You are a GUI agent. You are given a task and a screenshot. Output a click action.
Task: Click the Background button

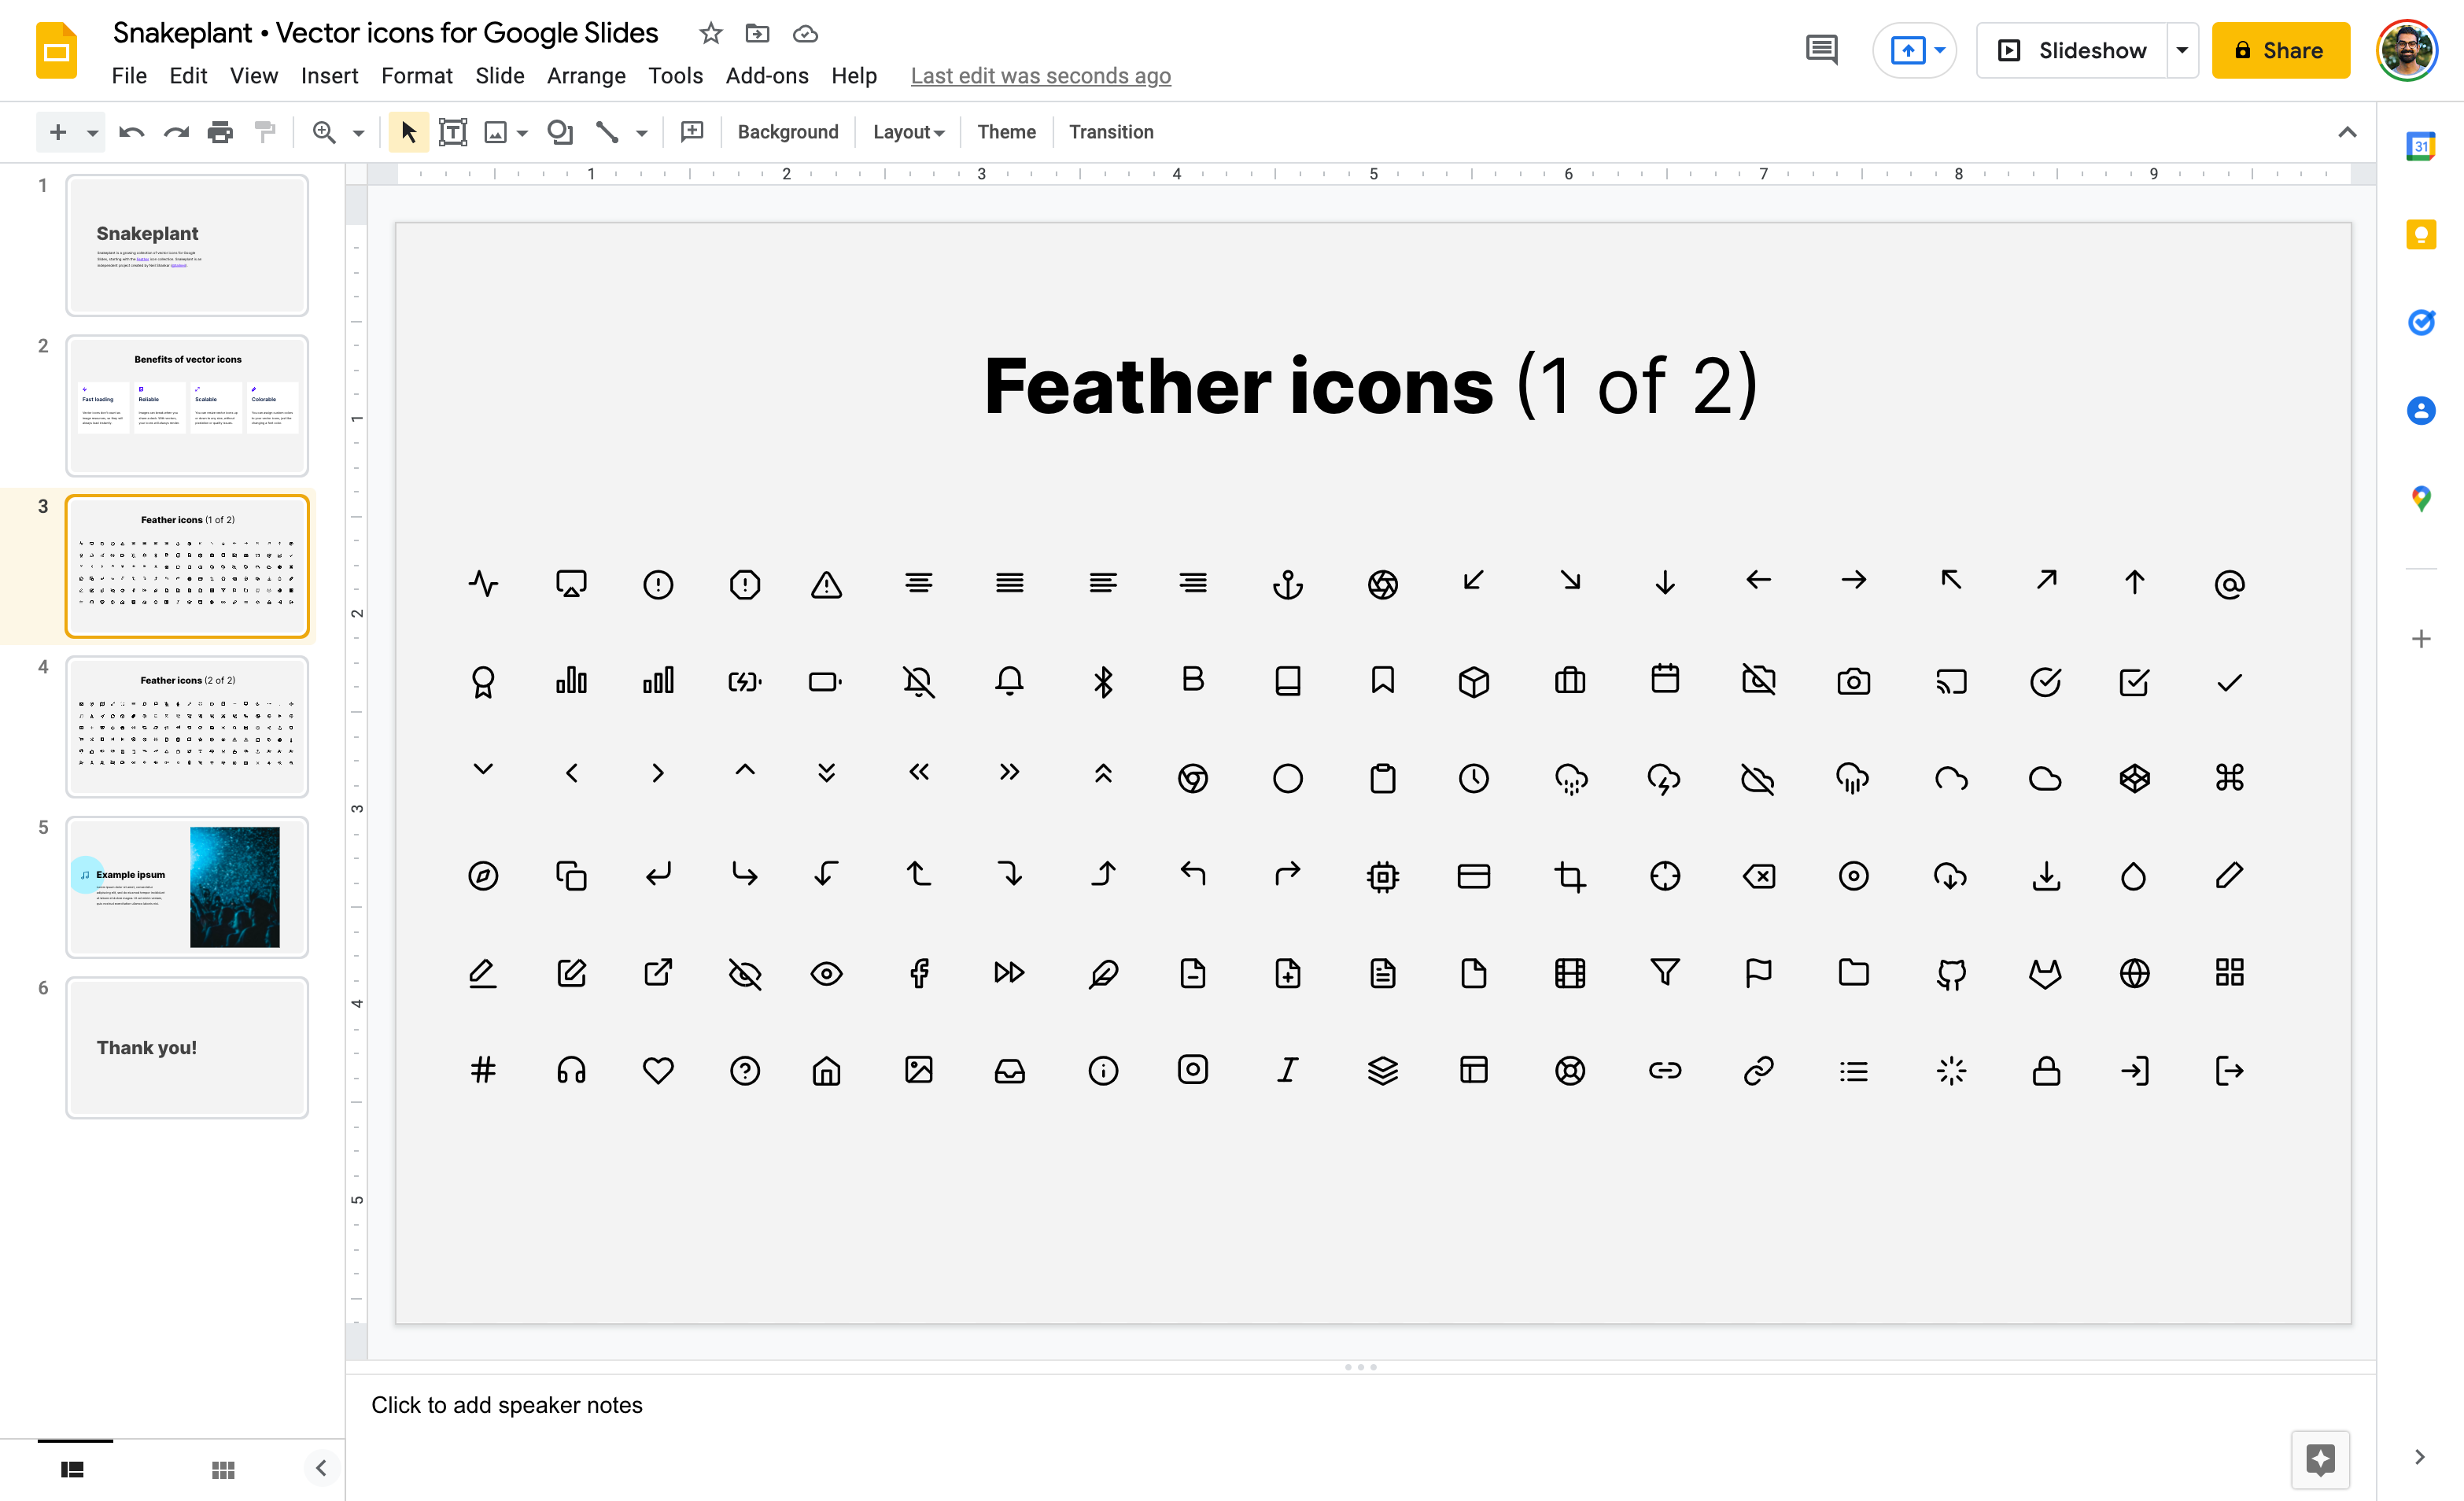click(x=788, y=132)
